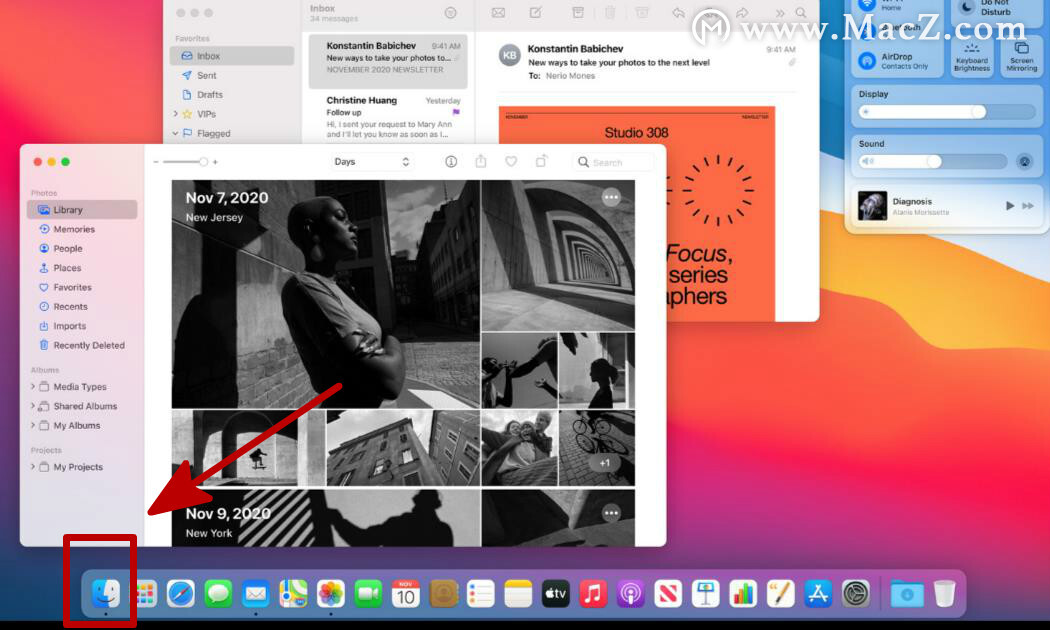Toggle Screen Mirroring in Control Center

1021,56
